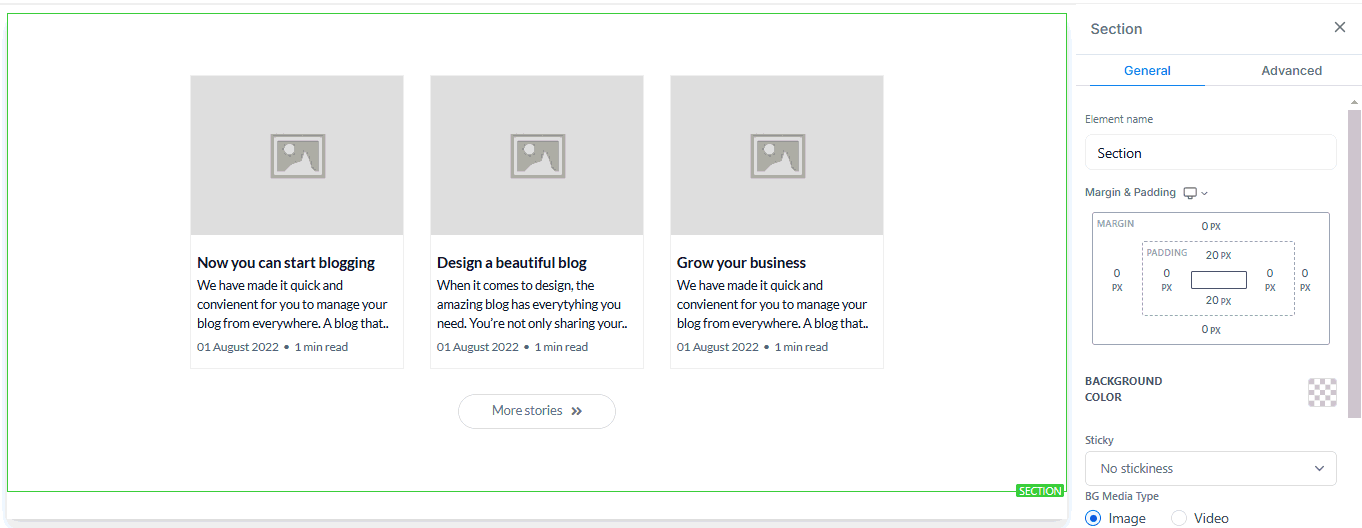The image size is (1362, 528).
Task: Switch to the Advanced tab
Action: click(x=1291, y=71)
